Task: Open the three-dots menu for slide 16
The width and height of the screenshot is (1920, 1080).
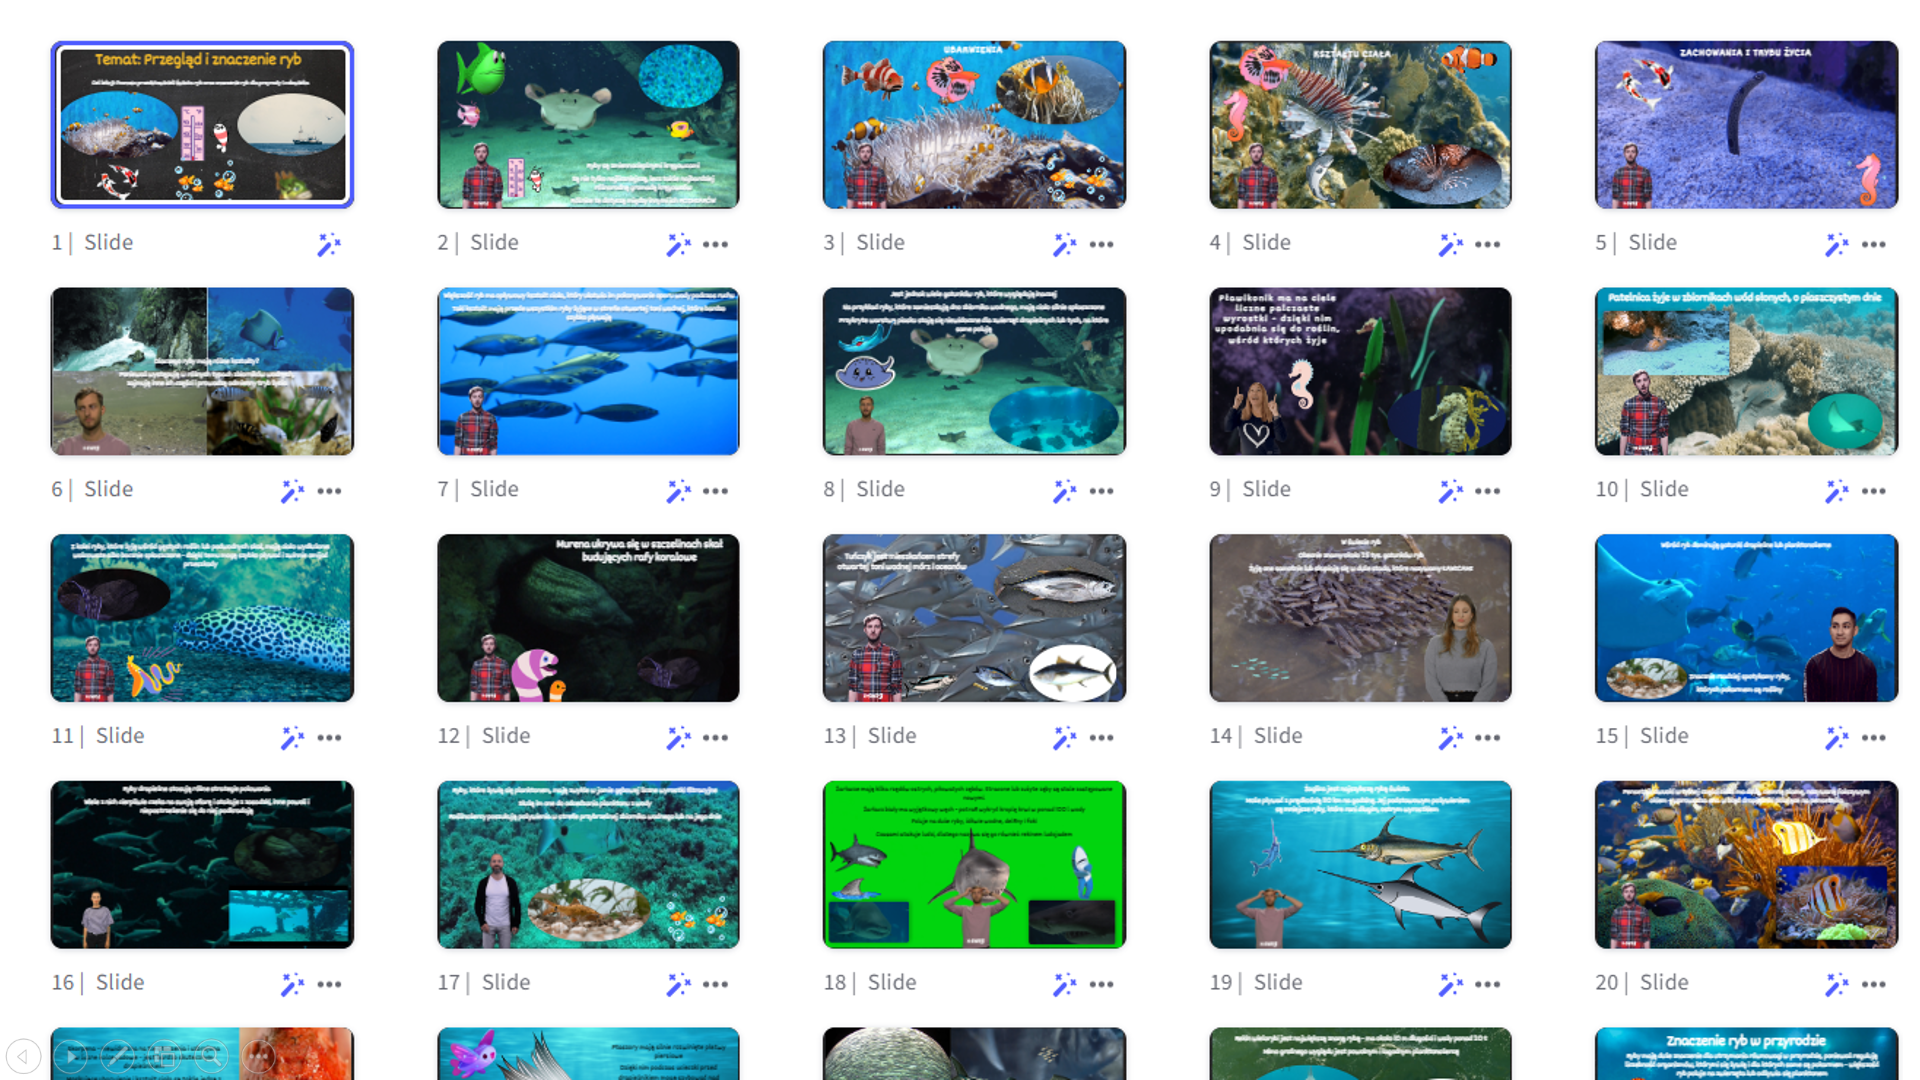Action: 329,985
